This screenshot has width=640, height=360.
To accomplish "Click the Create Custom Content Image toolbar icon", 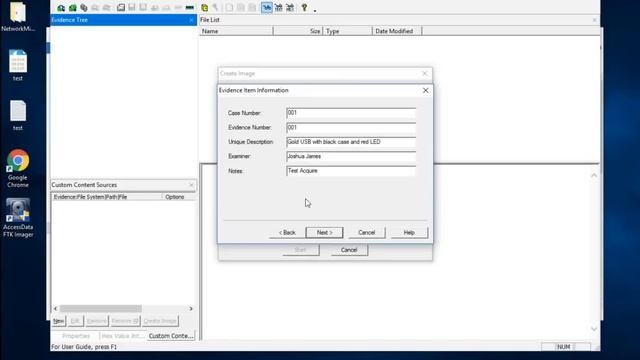I will coord(166,8).
